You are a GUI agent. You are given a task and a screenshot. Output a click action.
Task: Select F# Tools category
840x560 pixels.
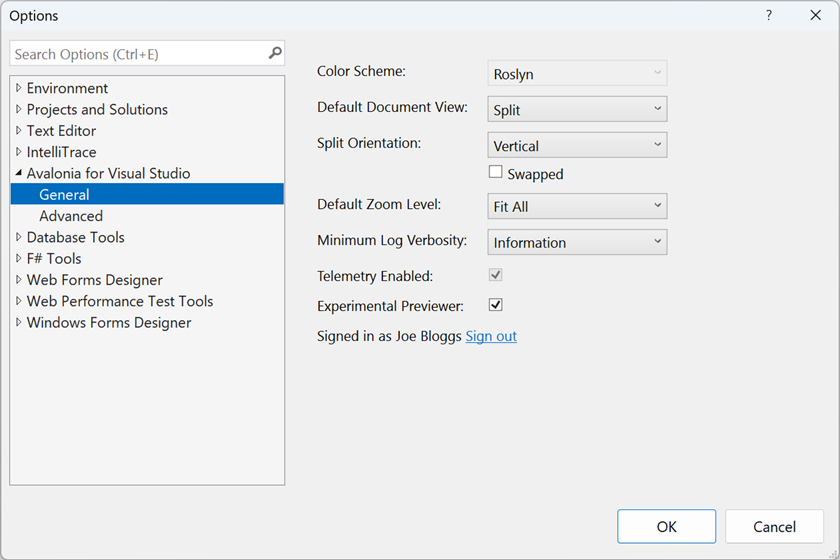point(54,258)
